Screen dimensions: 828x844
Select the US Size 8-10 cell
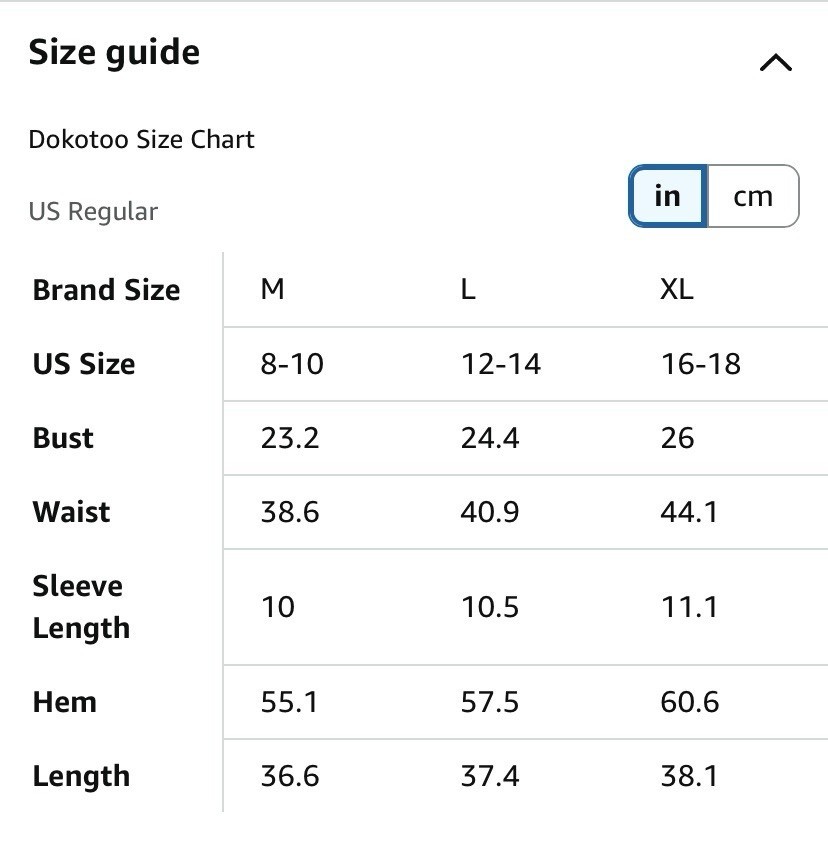292,363
